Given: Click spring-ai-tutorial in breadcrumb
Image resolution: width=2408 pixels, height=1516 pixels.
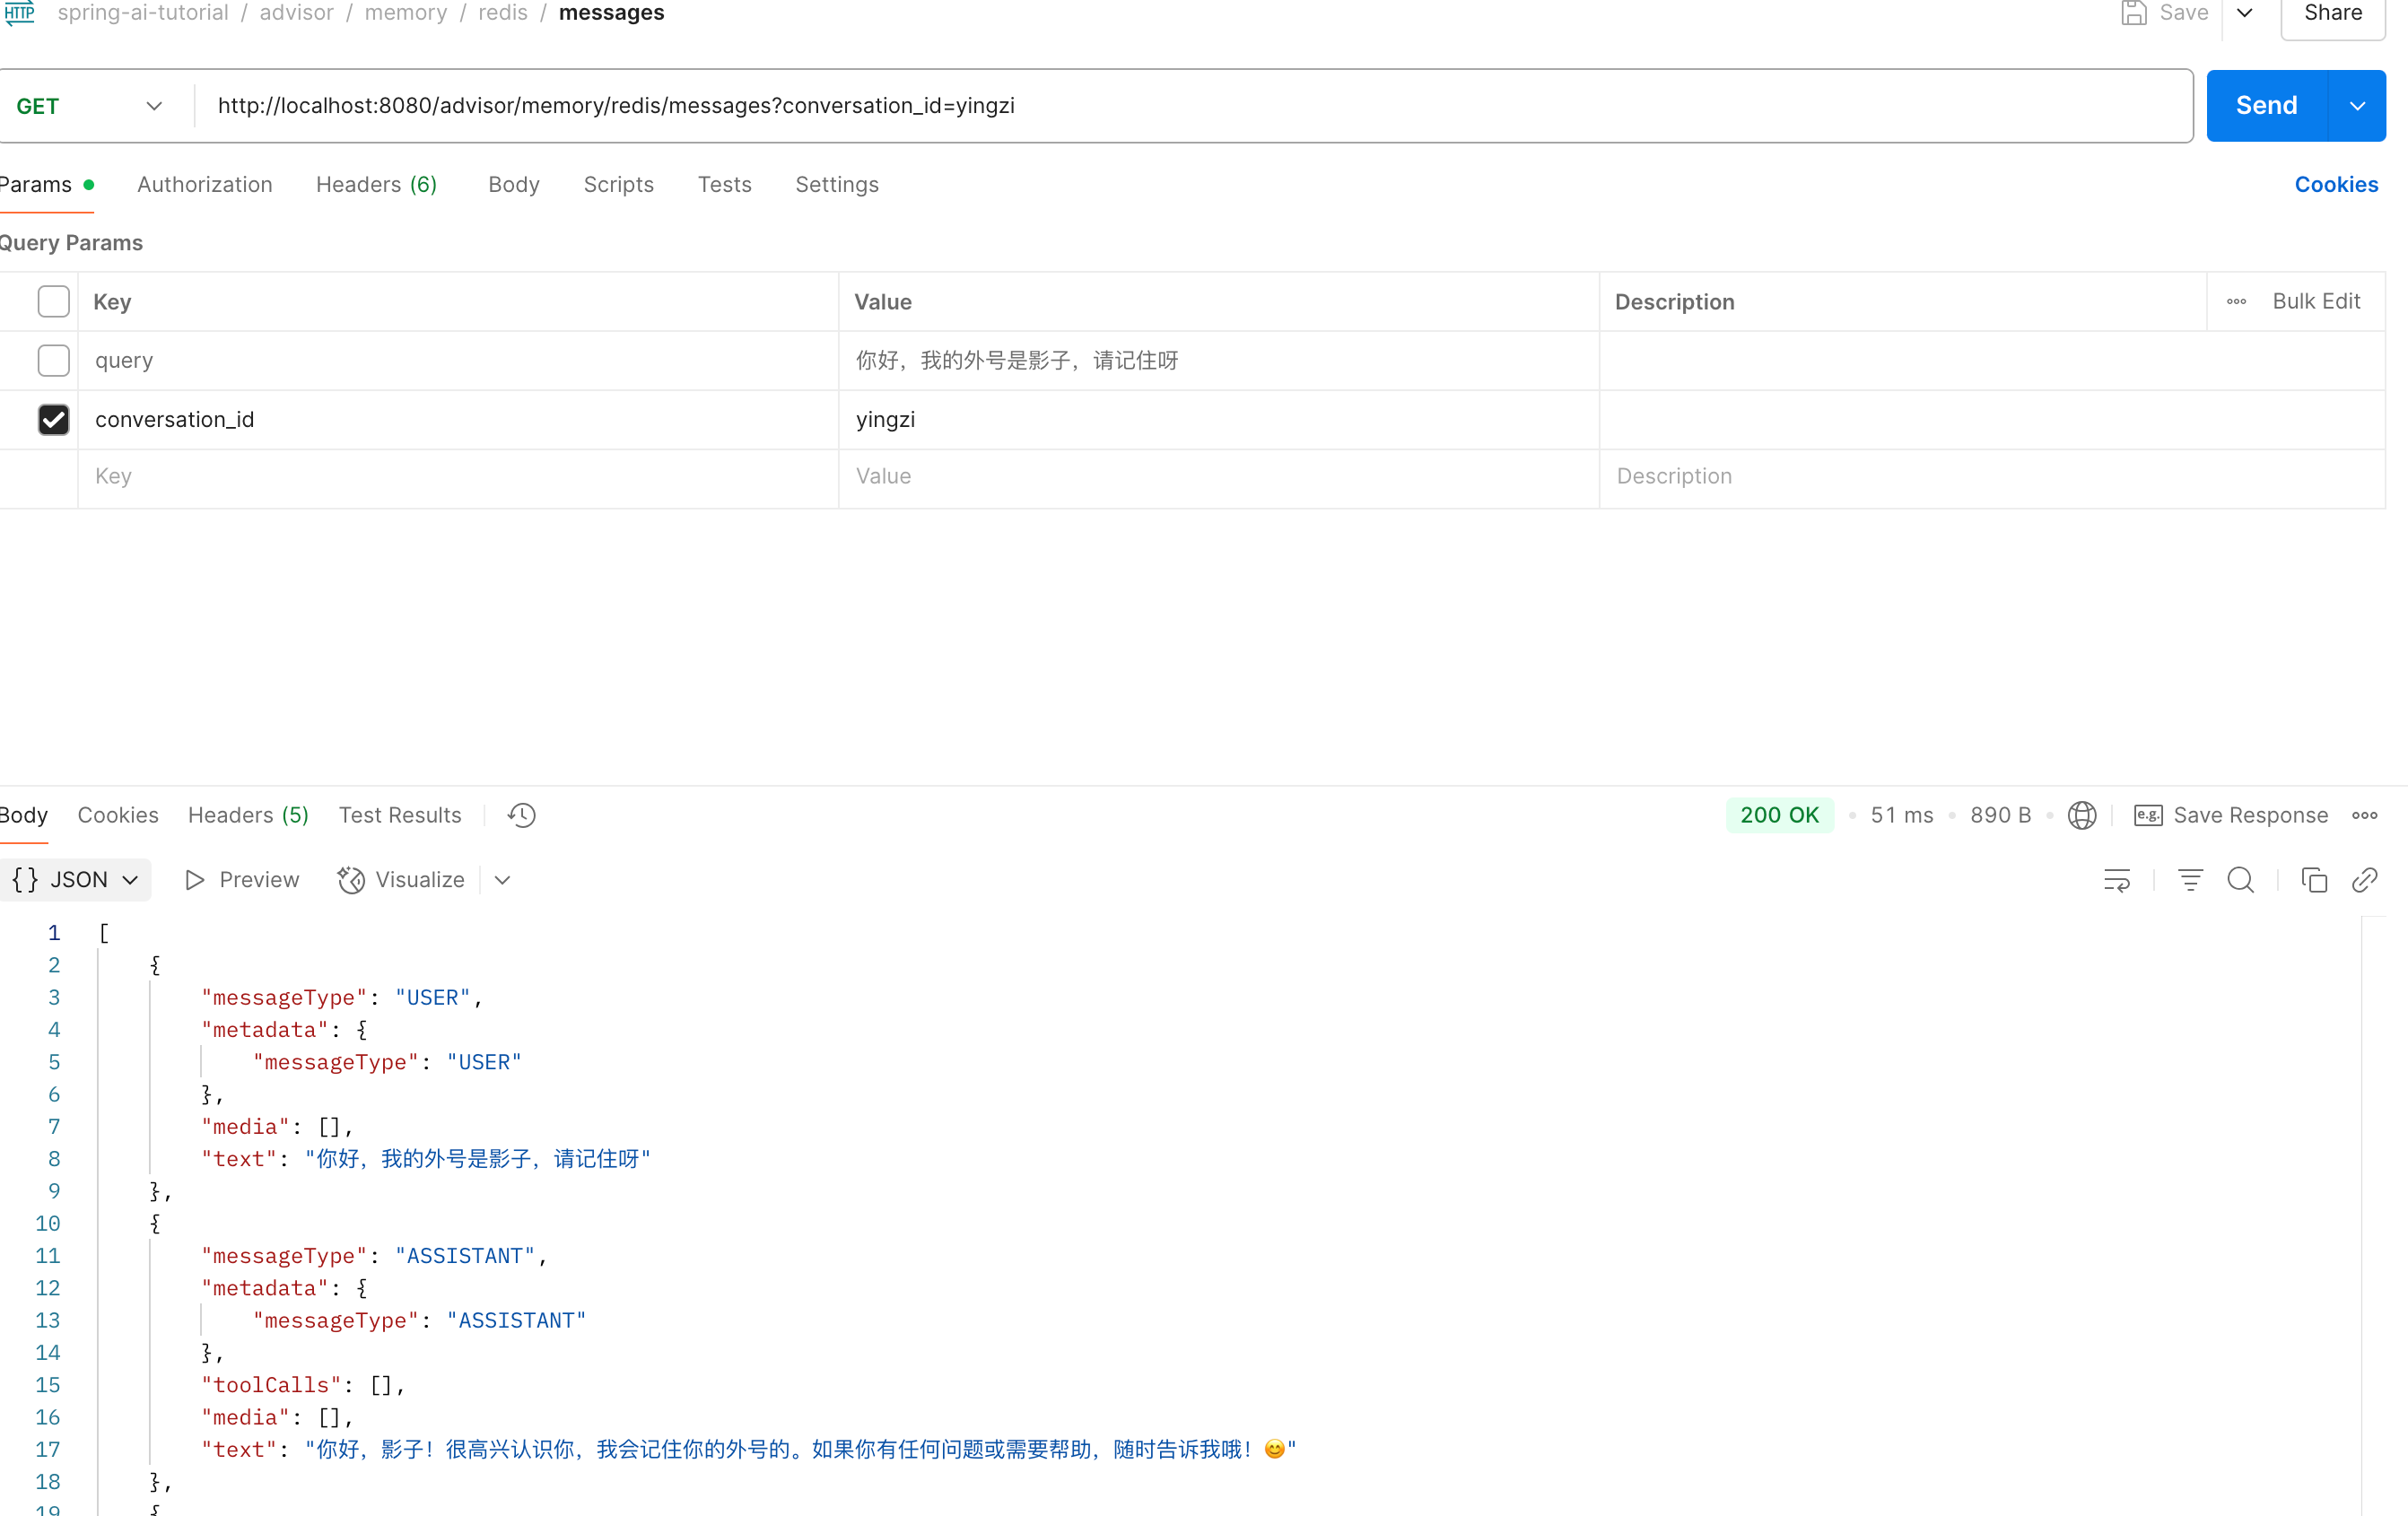Looking at the screenshot, I should [143, 13].
